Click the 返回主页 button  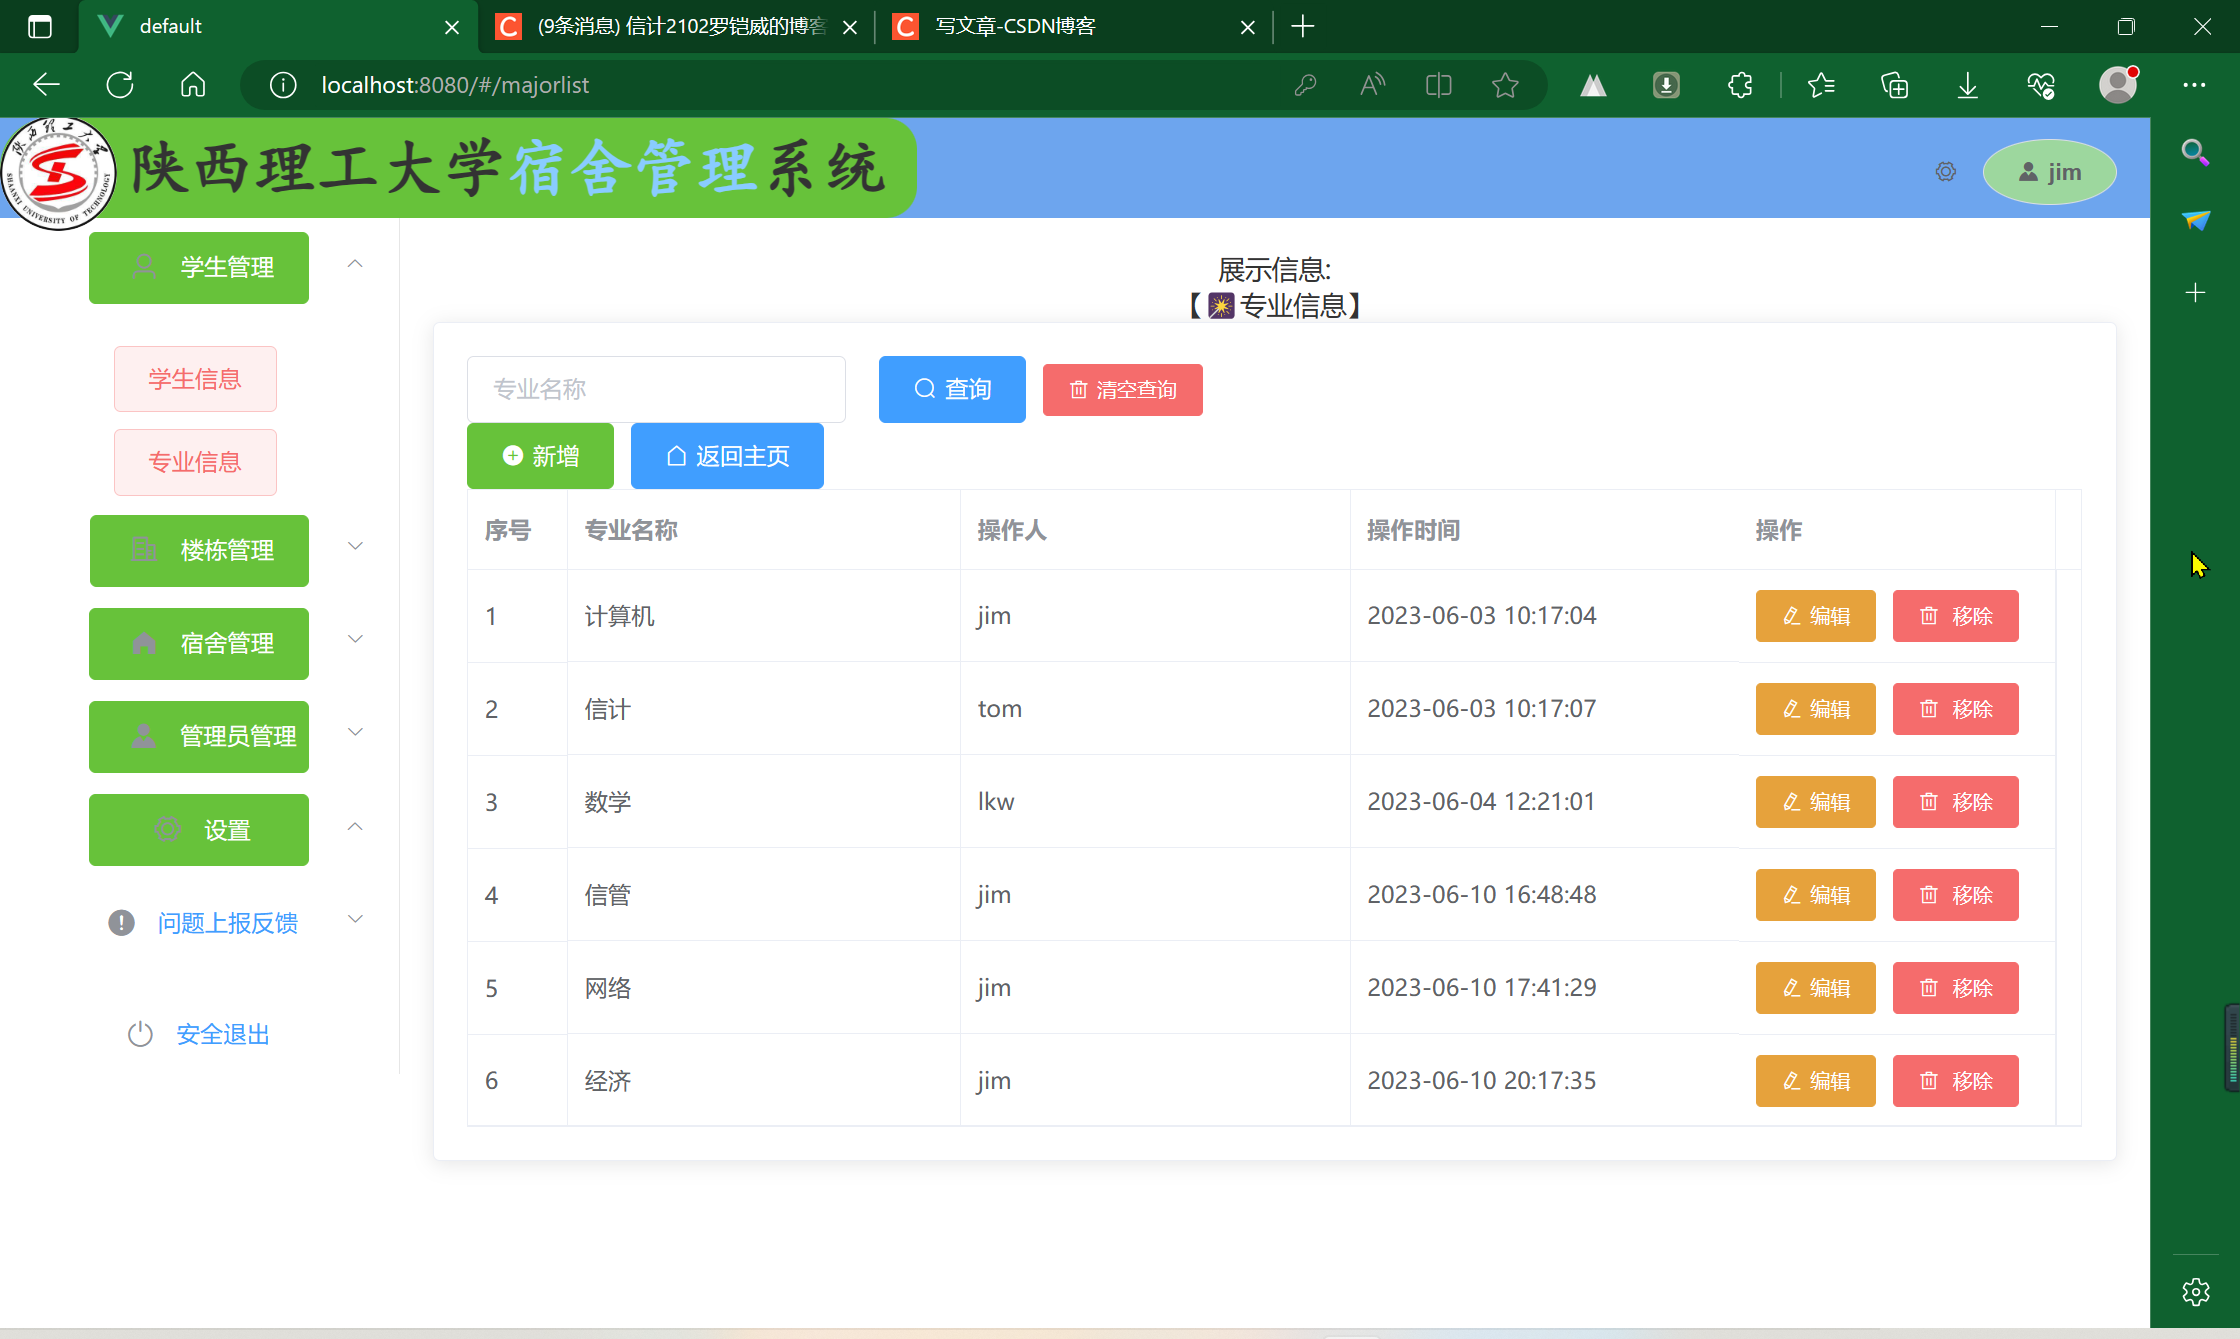click(x=727, y=456)
